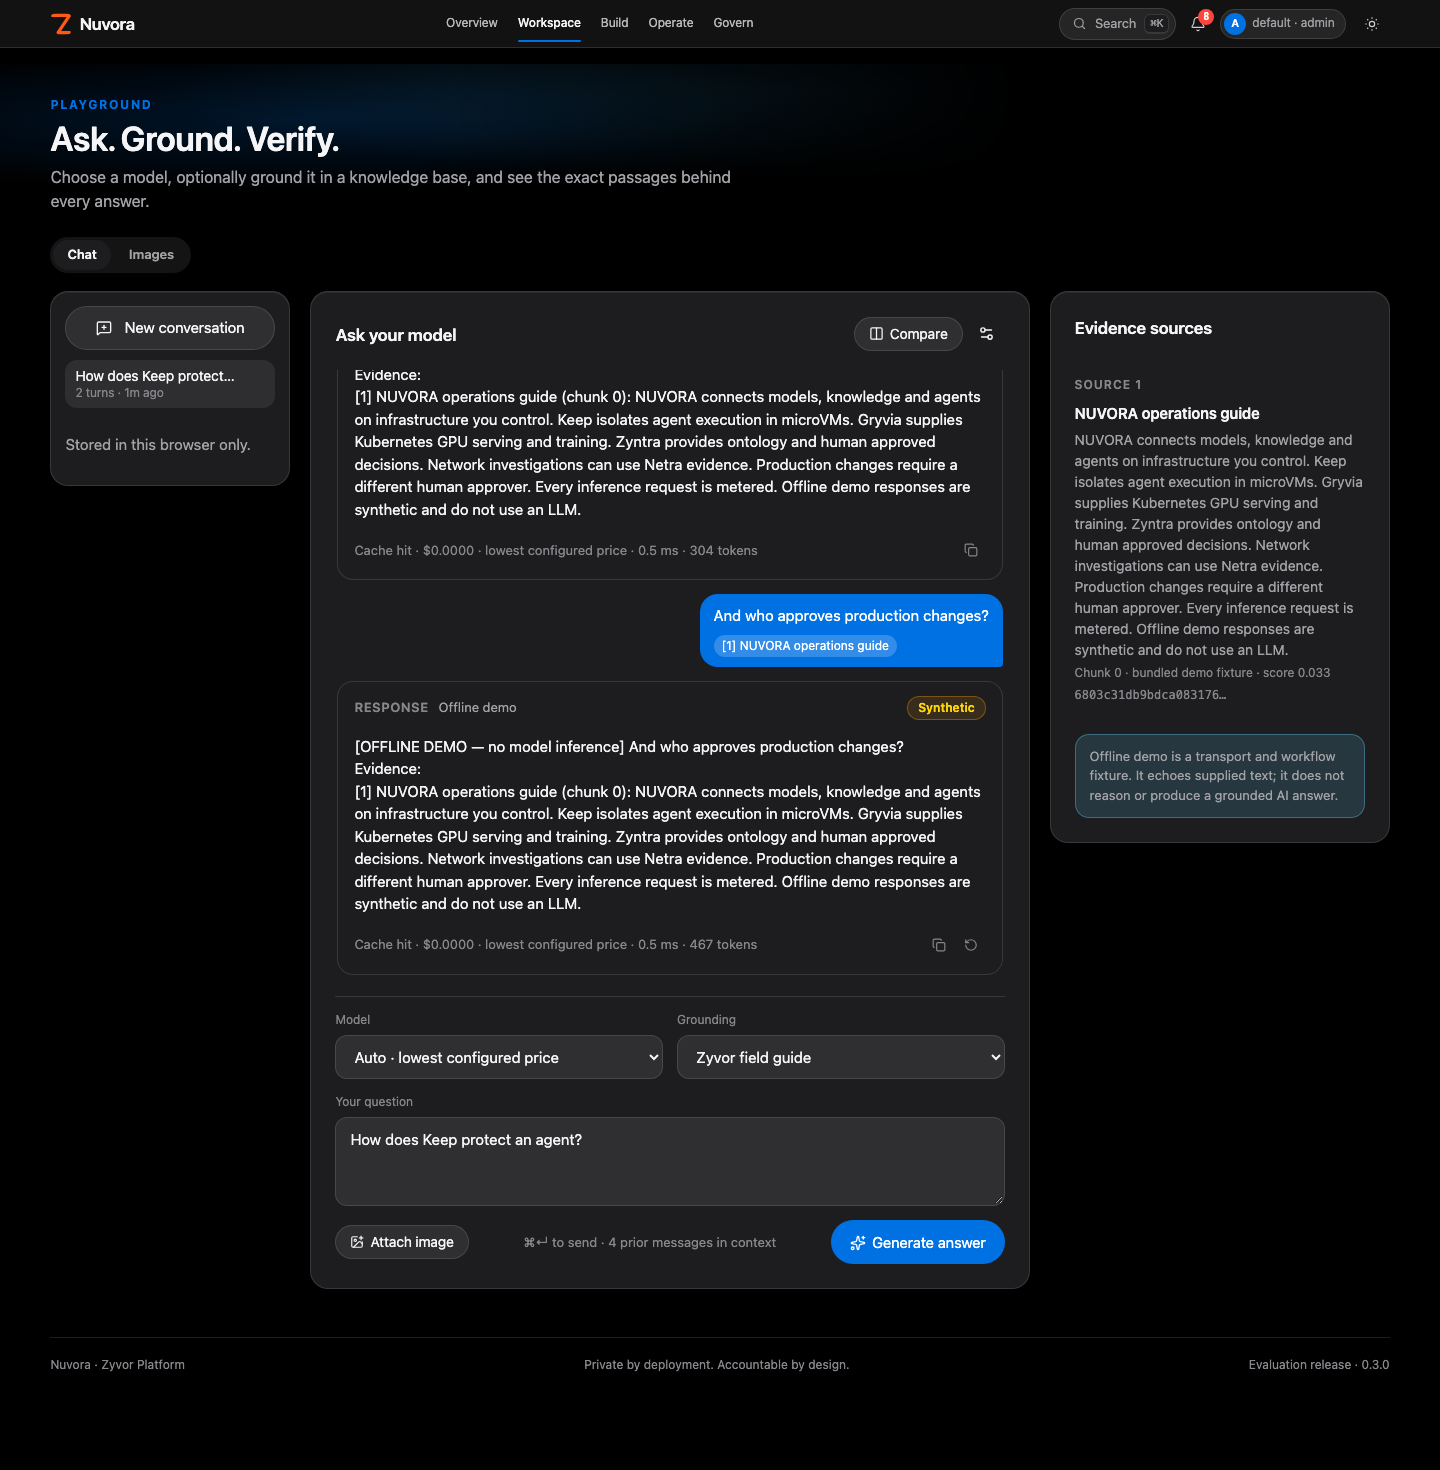The height and width of the screenshot is (1470, 1440).
Task: Click the Synthetic badge
Action: pyautogui.click(x=946, y=708)
